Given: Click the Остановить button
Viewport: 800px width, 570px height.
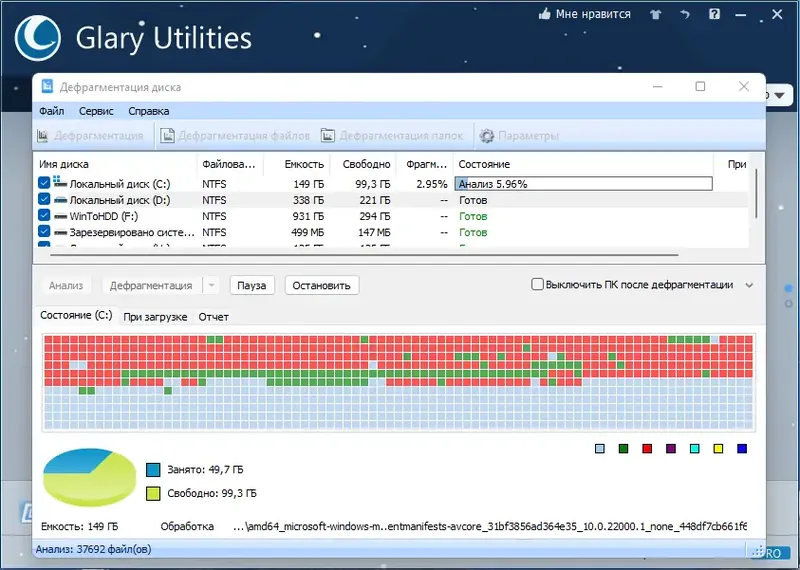Looking at the screenshot, I should tap(321, 285).
